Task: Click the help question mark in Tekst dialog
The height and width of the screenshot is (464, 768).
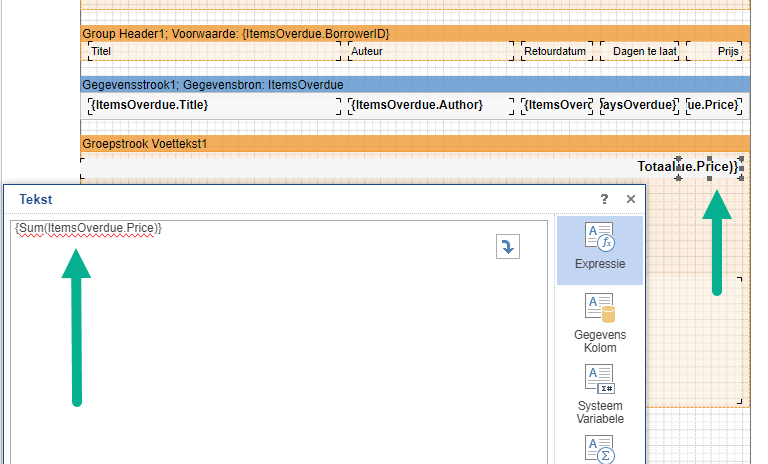Action: pos(604,200)
